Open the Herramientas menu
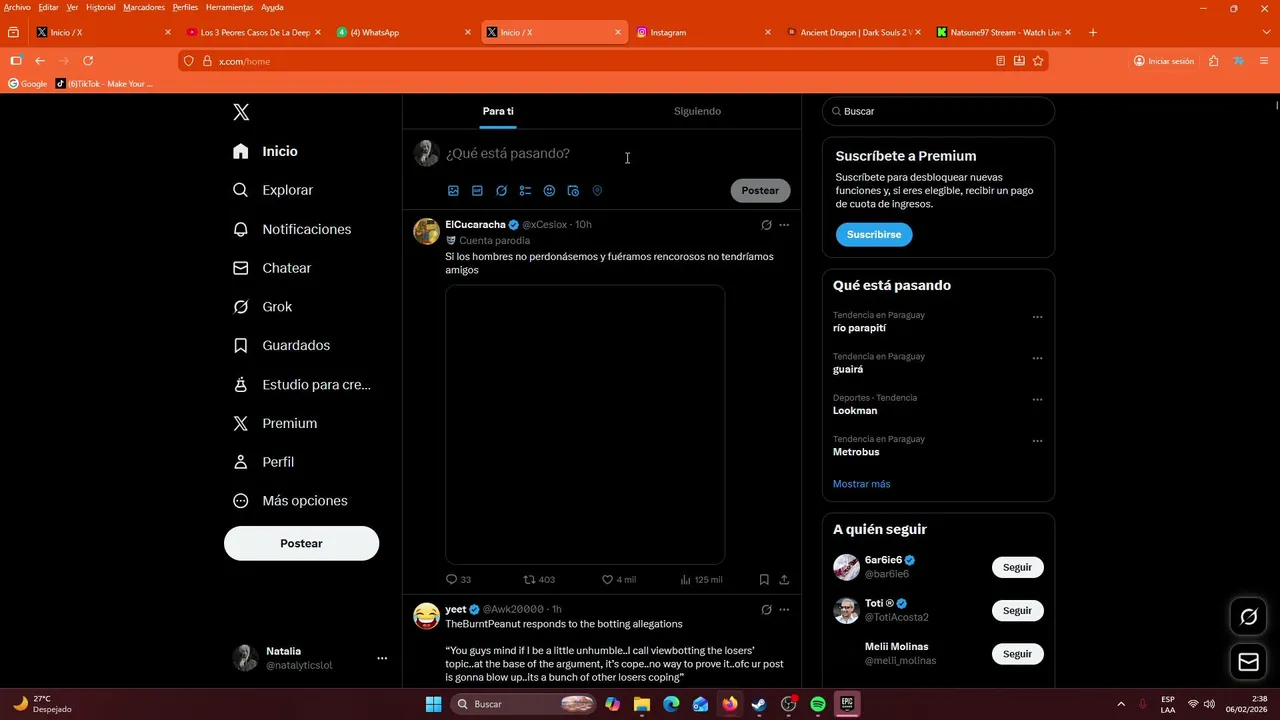This screenshot has width=1280, height=720. (x=229, y=7)
